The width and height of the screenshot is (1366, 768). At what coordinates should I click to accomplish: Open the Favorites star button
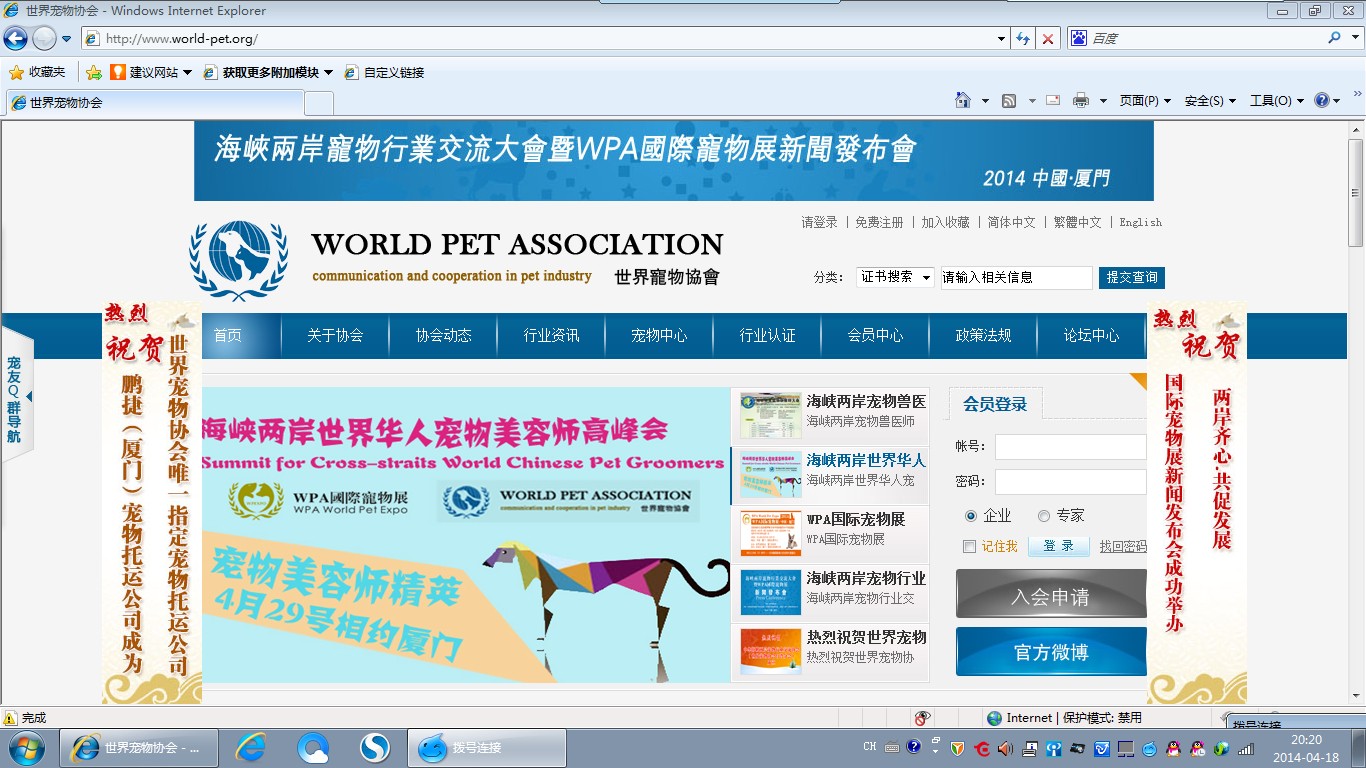click(37, 72)
